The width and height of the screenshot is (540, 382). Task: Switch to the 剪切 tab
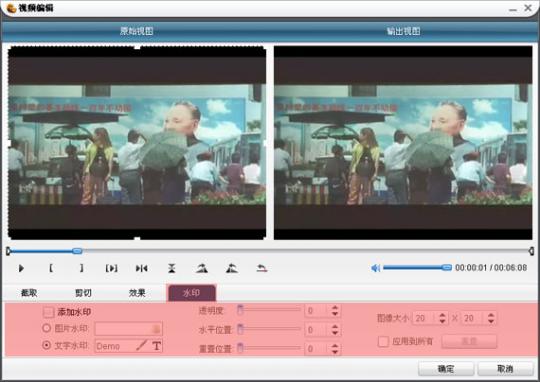tap(83, 293)
